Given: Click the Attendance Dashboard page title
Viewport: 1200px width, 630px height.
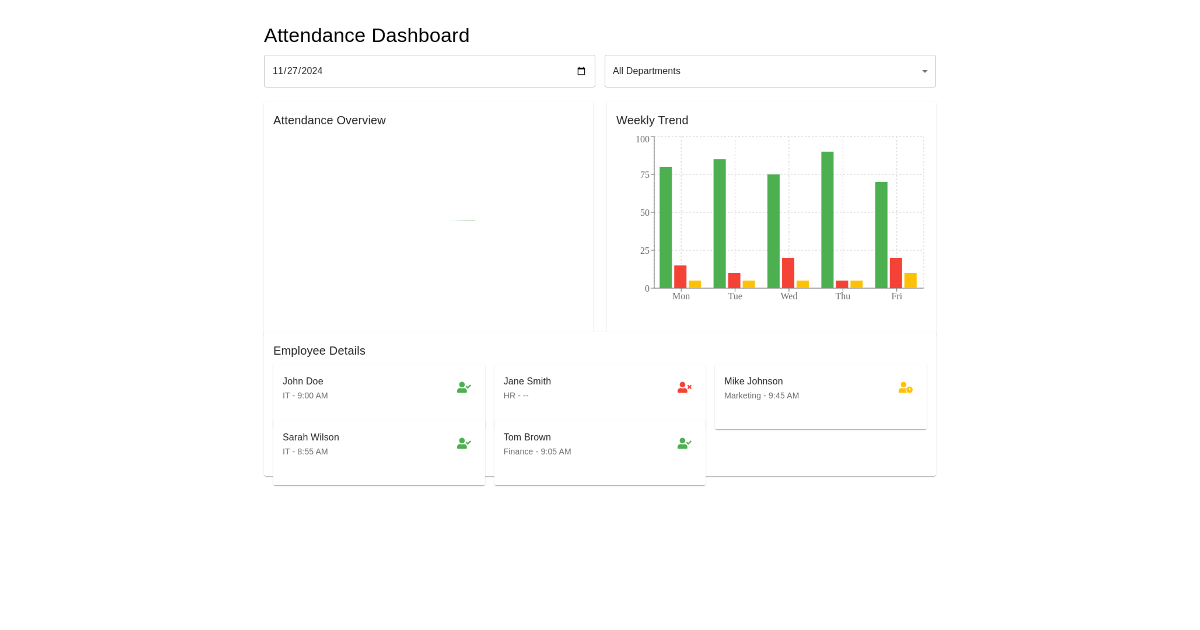Looking at the screenshot, I should (366, 35).
